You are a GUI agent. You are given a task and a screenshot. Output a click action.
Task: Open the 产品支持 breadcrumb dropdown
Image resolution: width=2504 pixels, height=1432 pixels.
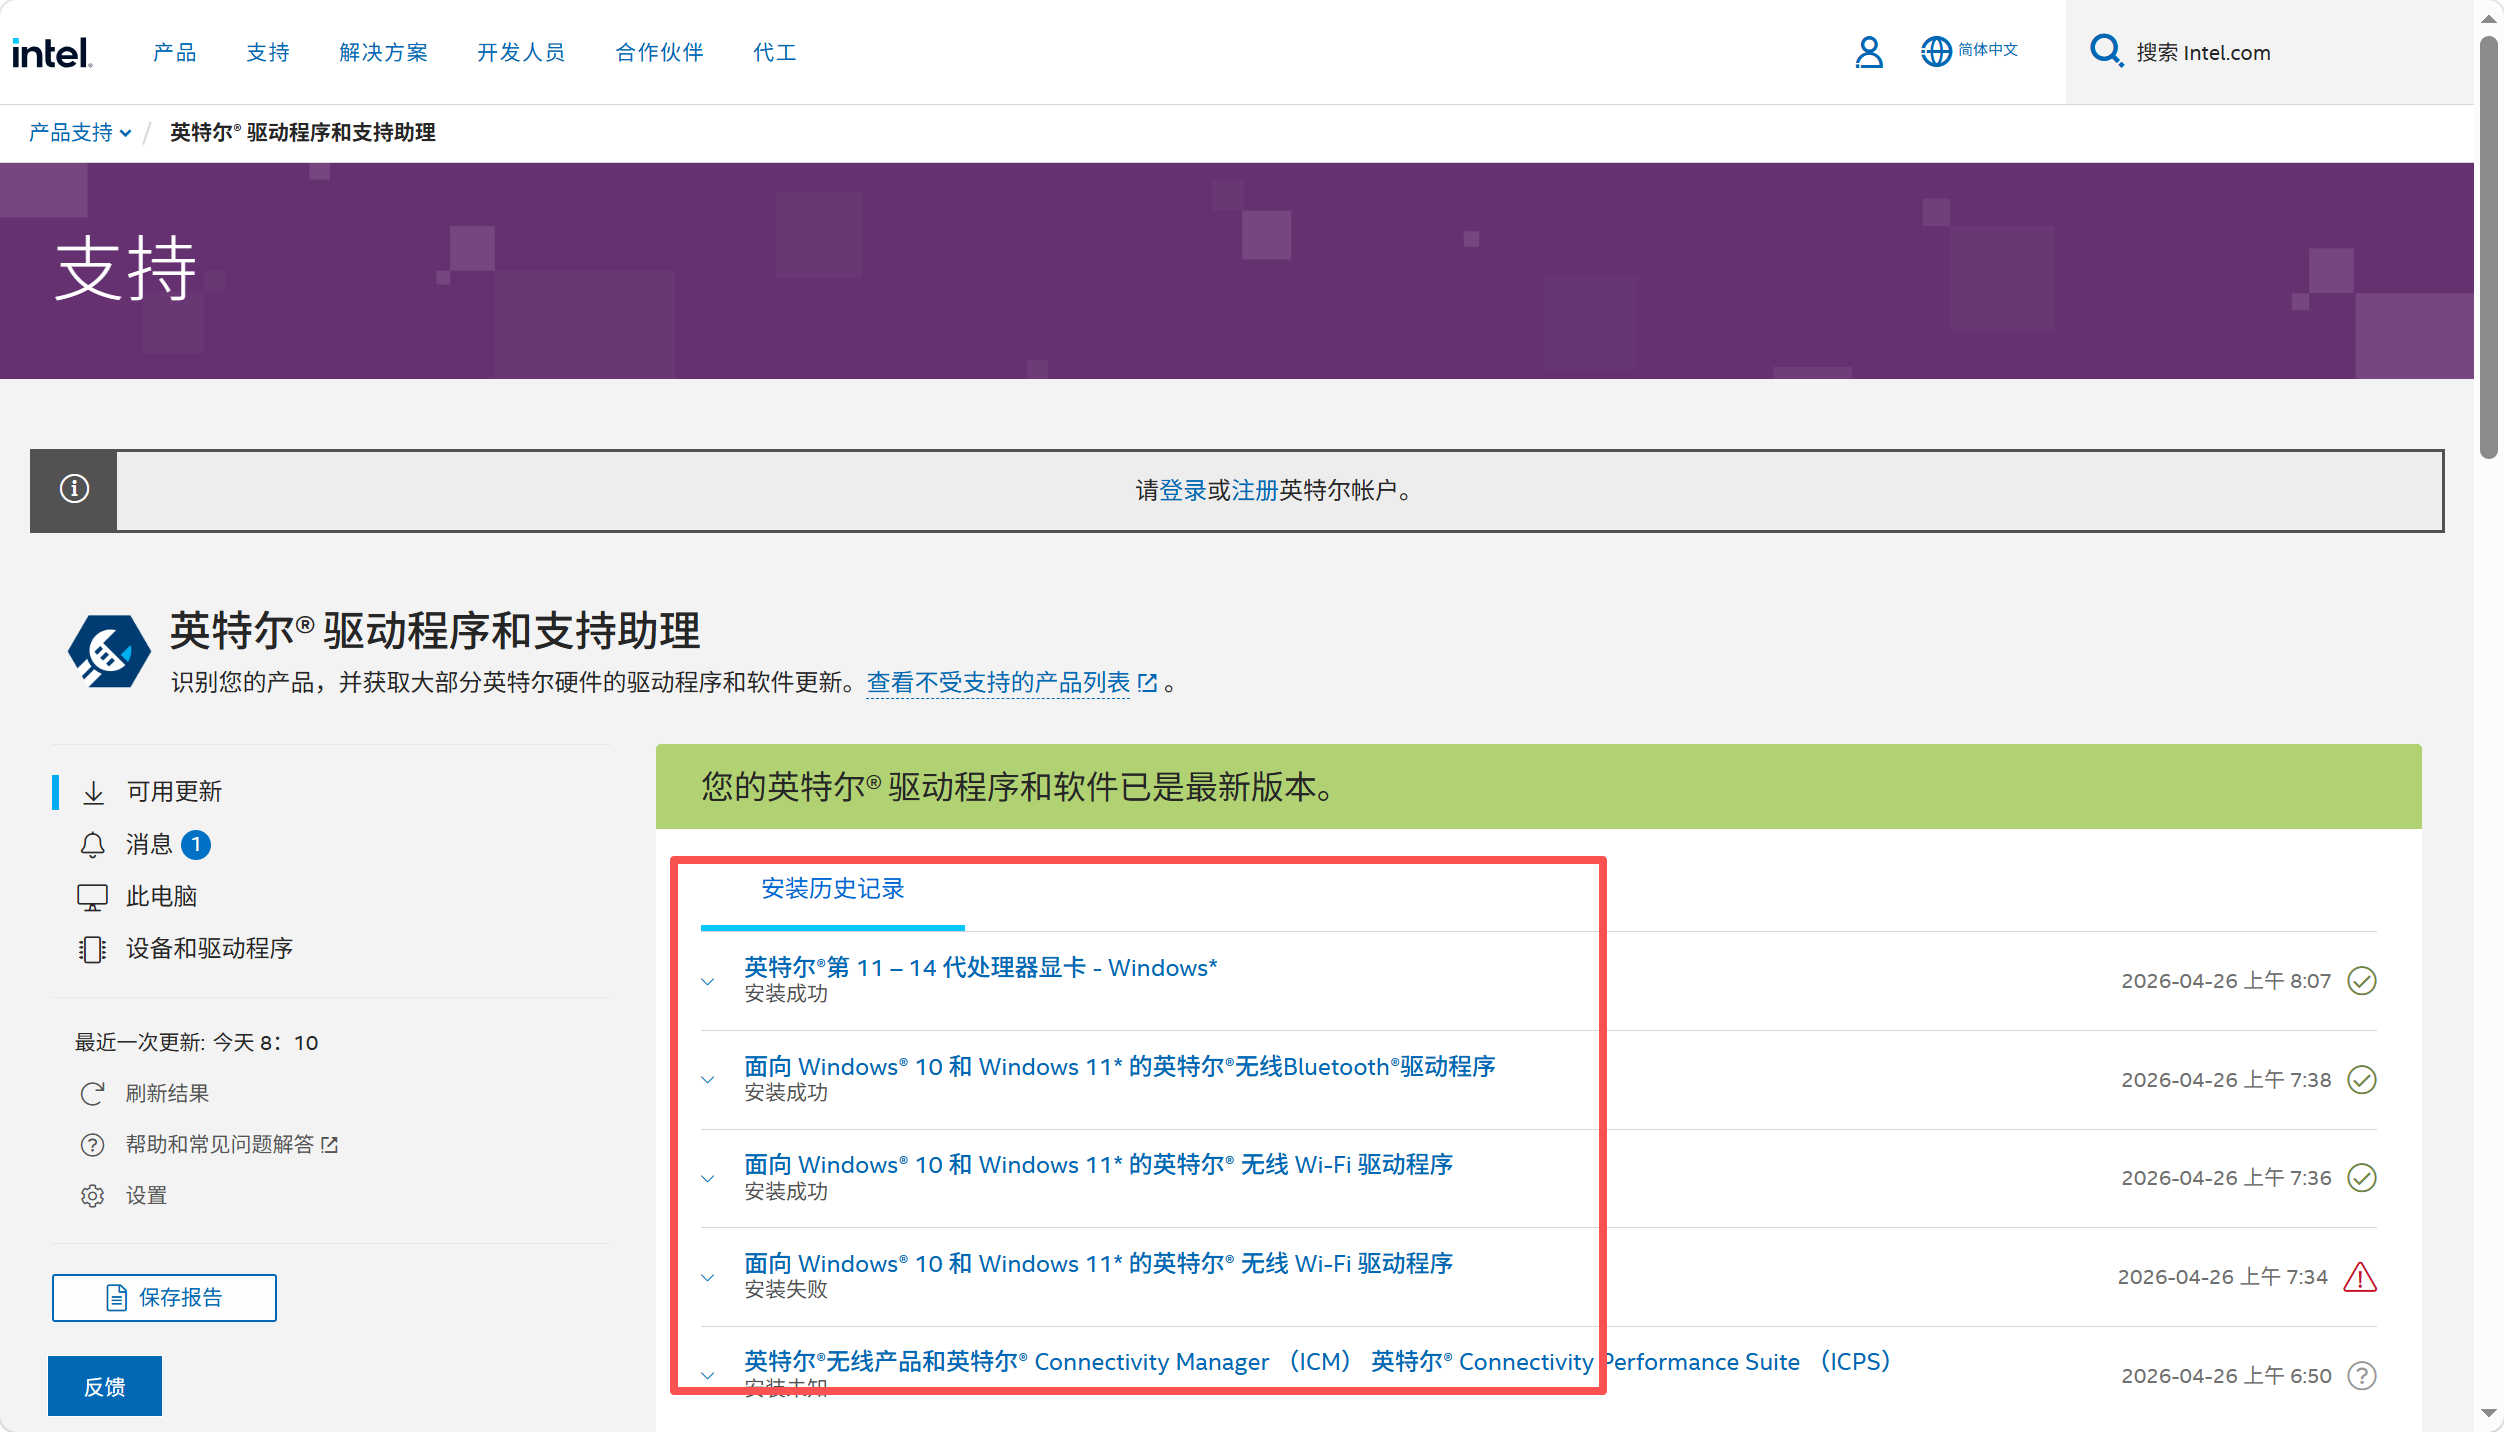coord(80,132)
